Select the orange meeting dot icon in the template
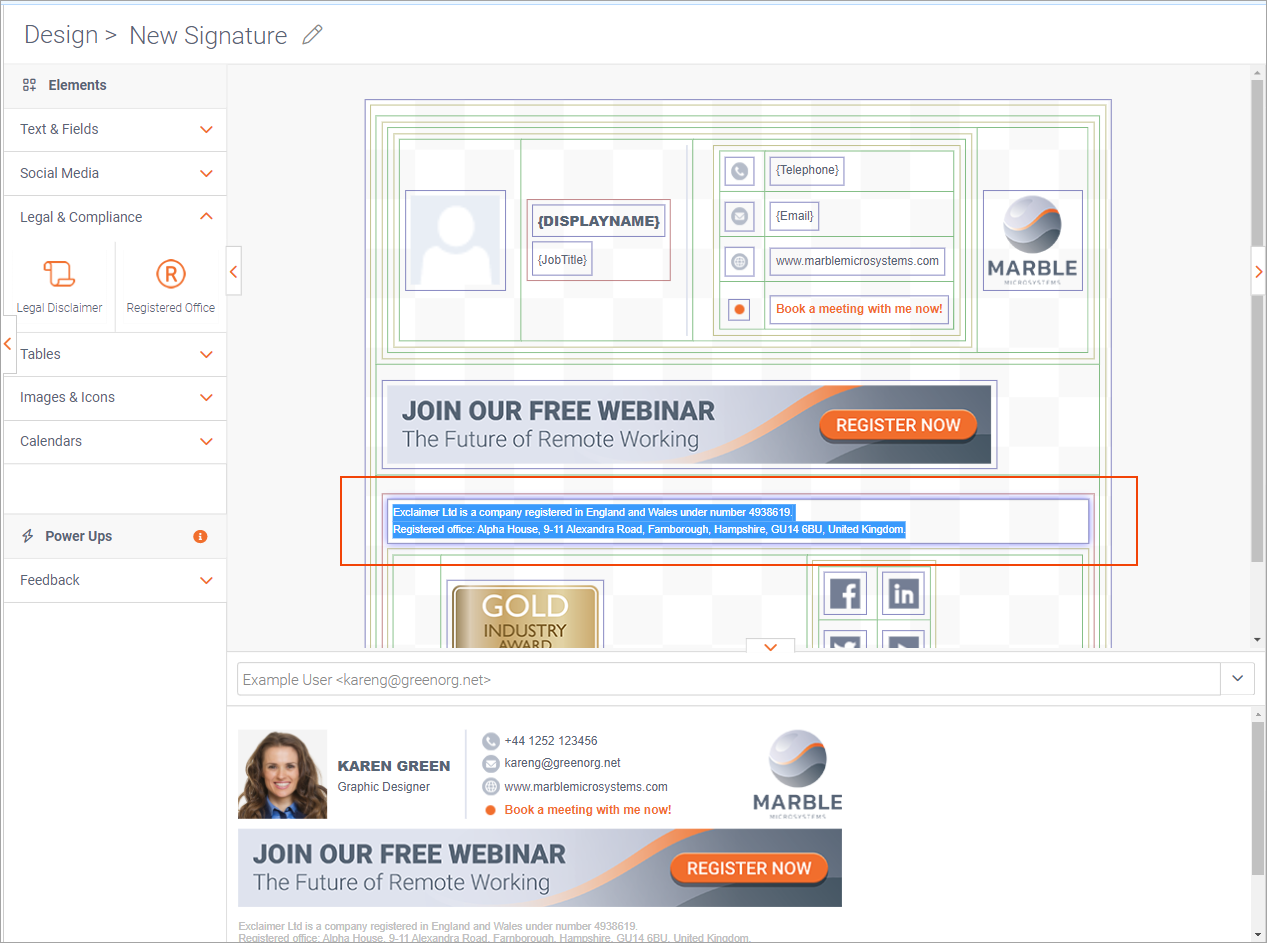Screen dimensions: 1267x943 tap(738, 309)
